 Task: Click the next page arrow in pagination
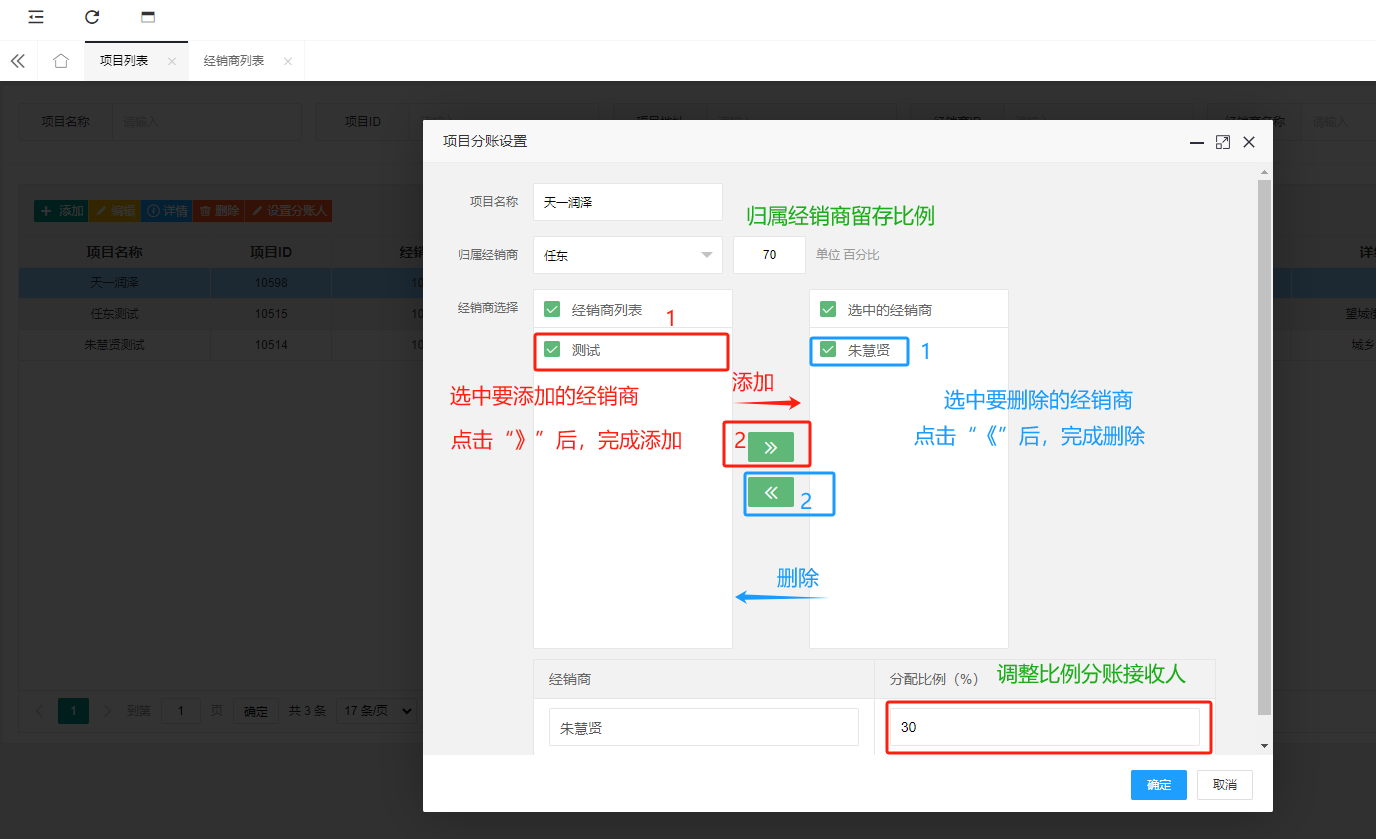pos(108,711)
